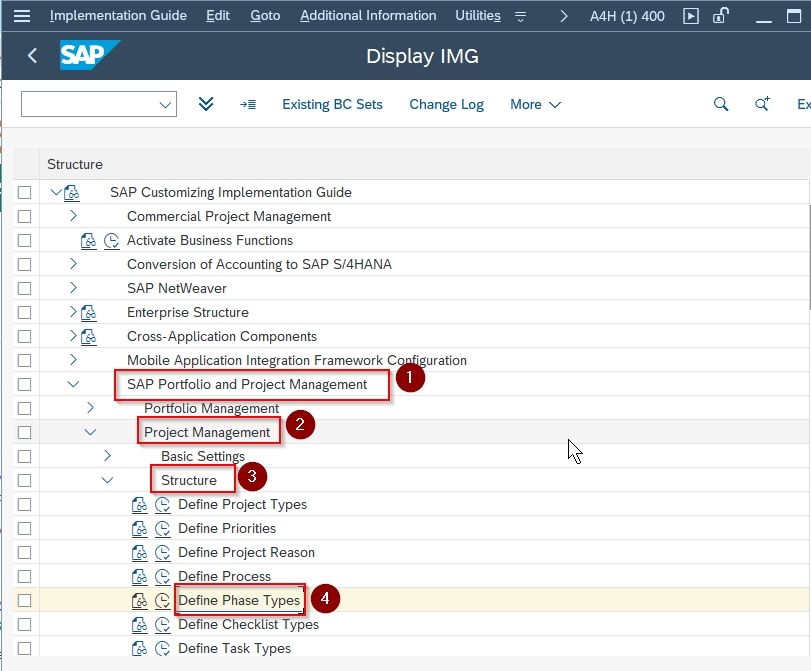The image size is (811, 671).
Task: Expand Conversion of Accounting to SAP S/4HANA
Action: pos(73,264)
